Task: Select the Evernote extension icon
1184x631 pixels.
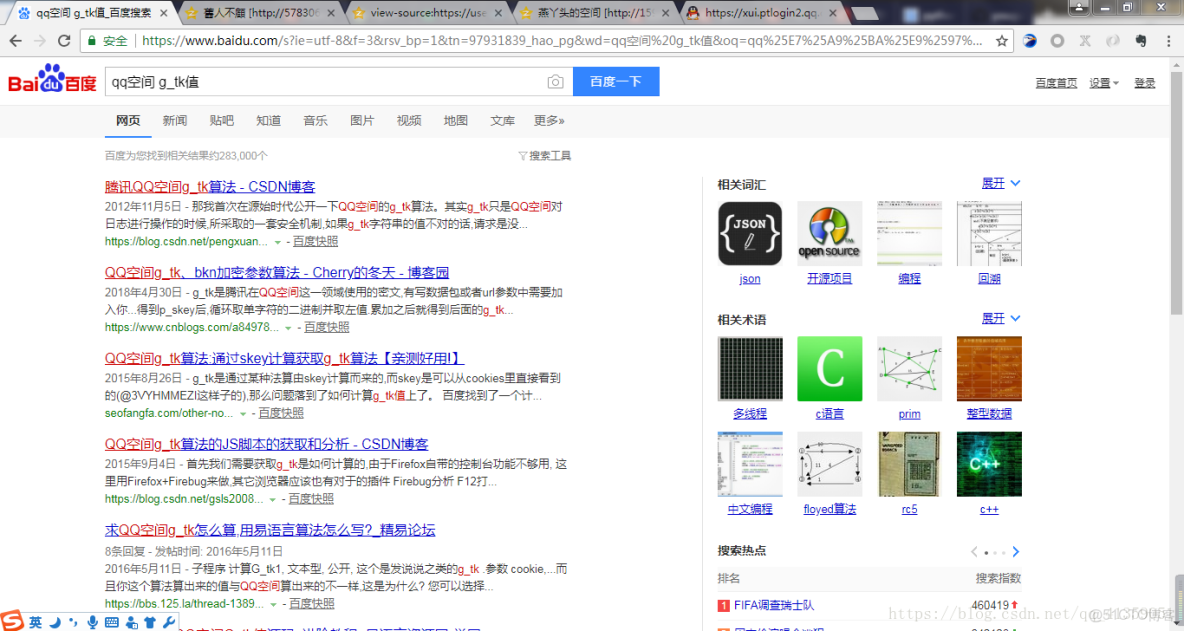Action: click(x=1140, y=41)
